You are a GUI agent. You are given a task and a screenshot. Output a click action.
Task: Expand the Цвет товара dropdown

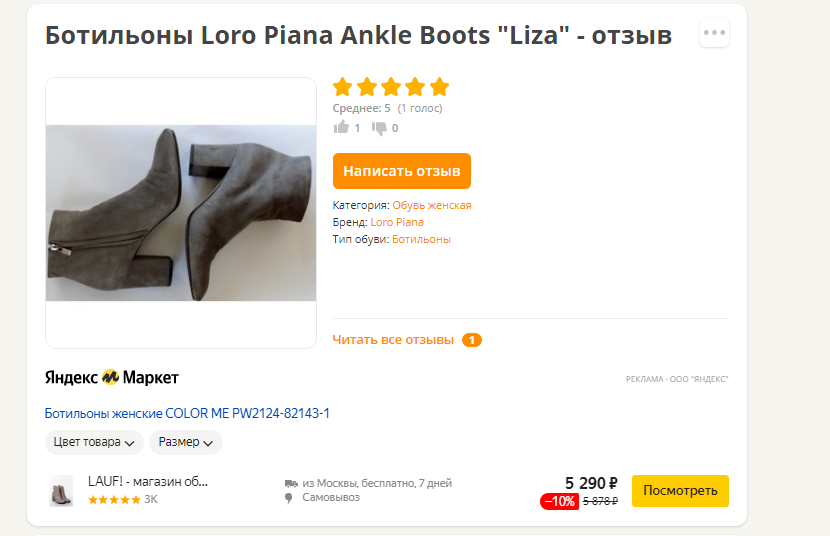tap(94, 442)
